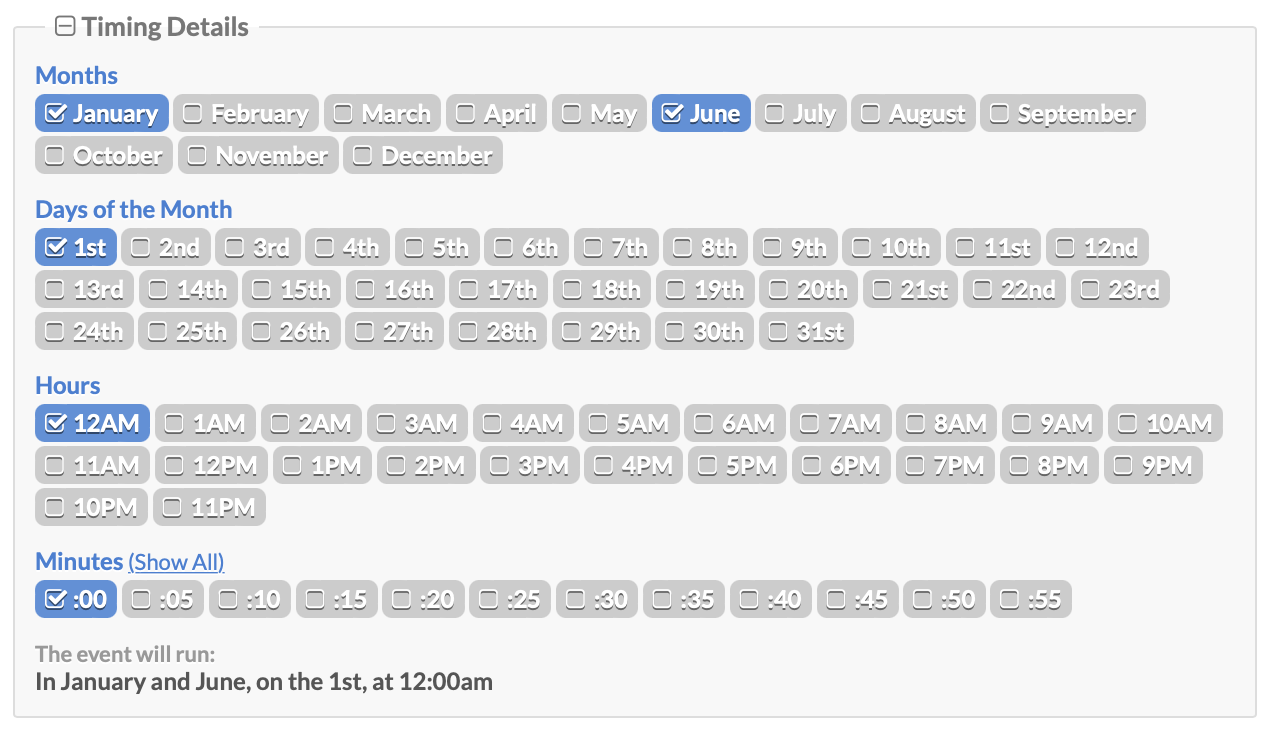Select the :30 minute checkbox
Image resolution: width=1270 pixels, height=732 pixels.
596,599
